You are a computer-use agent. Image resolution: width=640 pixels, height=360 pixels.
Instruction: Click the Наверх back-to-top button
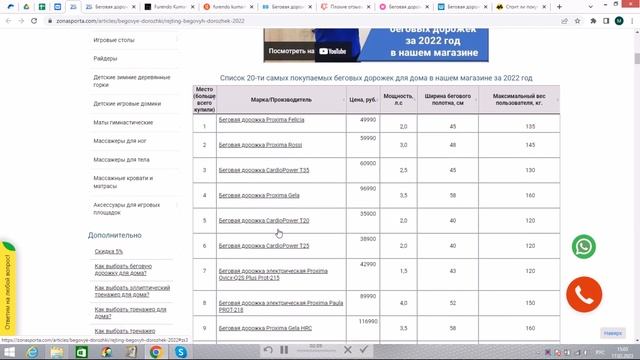pos(613,333)
